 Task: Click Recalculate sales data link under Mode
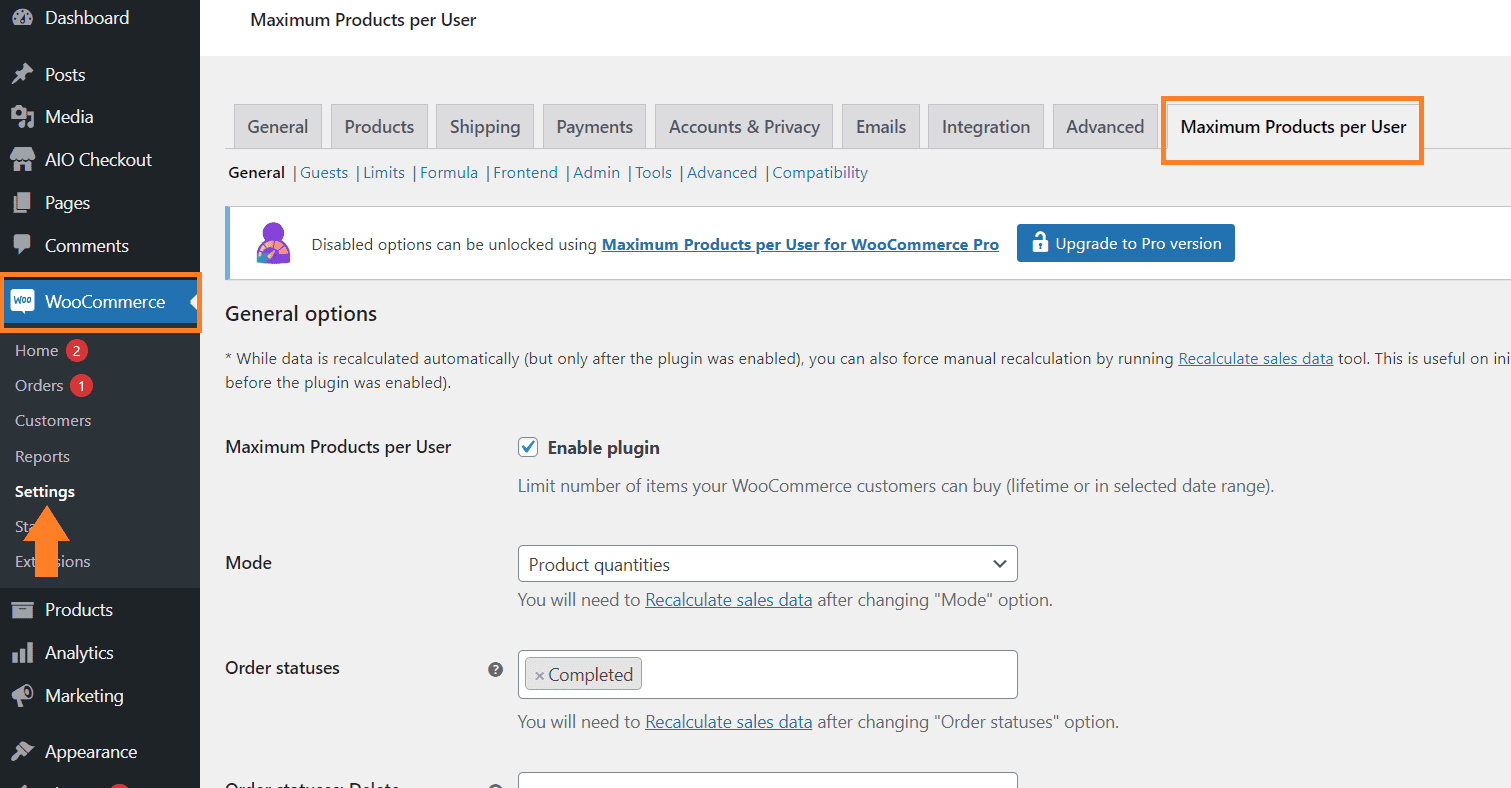(729, 600)
